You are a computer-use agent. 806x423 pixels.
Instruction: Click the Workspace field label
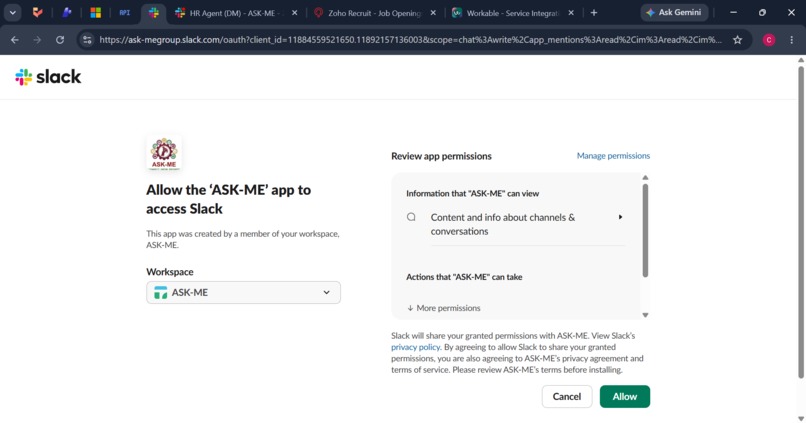pos(170,272)
